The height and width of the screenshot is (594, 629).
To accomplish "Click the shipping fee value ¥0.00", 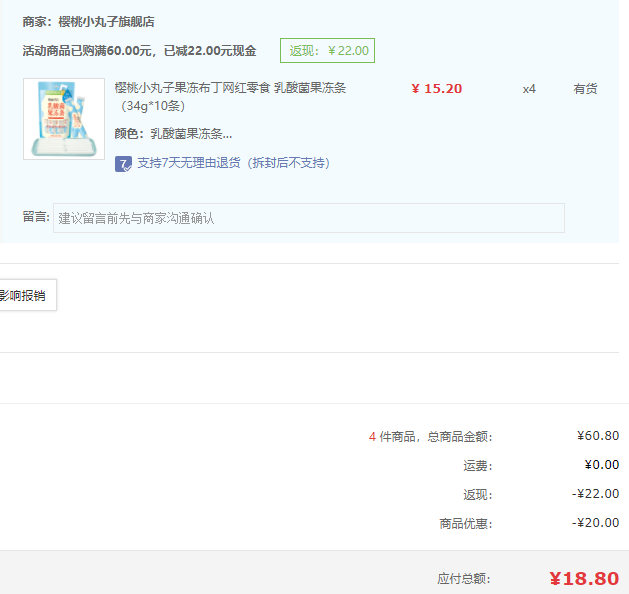I will pyautogui.click(x=602, y=465).
